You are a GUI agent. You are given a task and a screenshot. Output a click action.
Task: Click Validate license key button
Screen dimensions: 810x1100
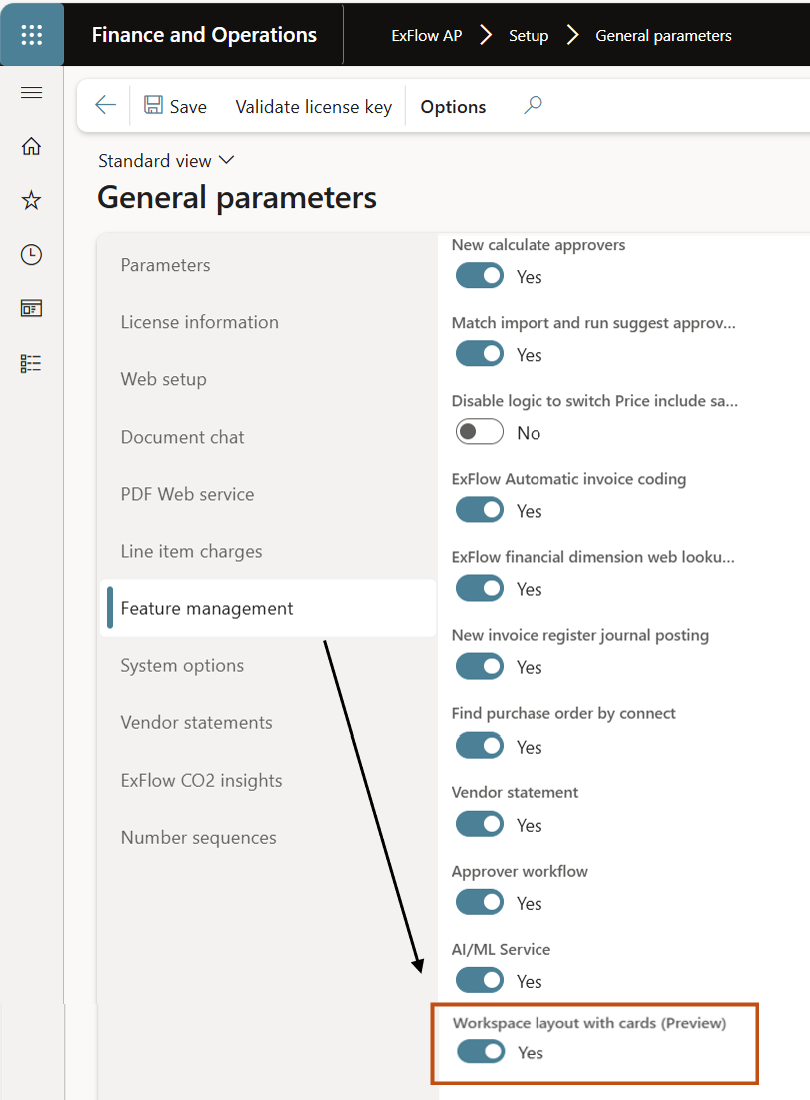(x=313, y=107)
